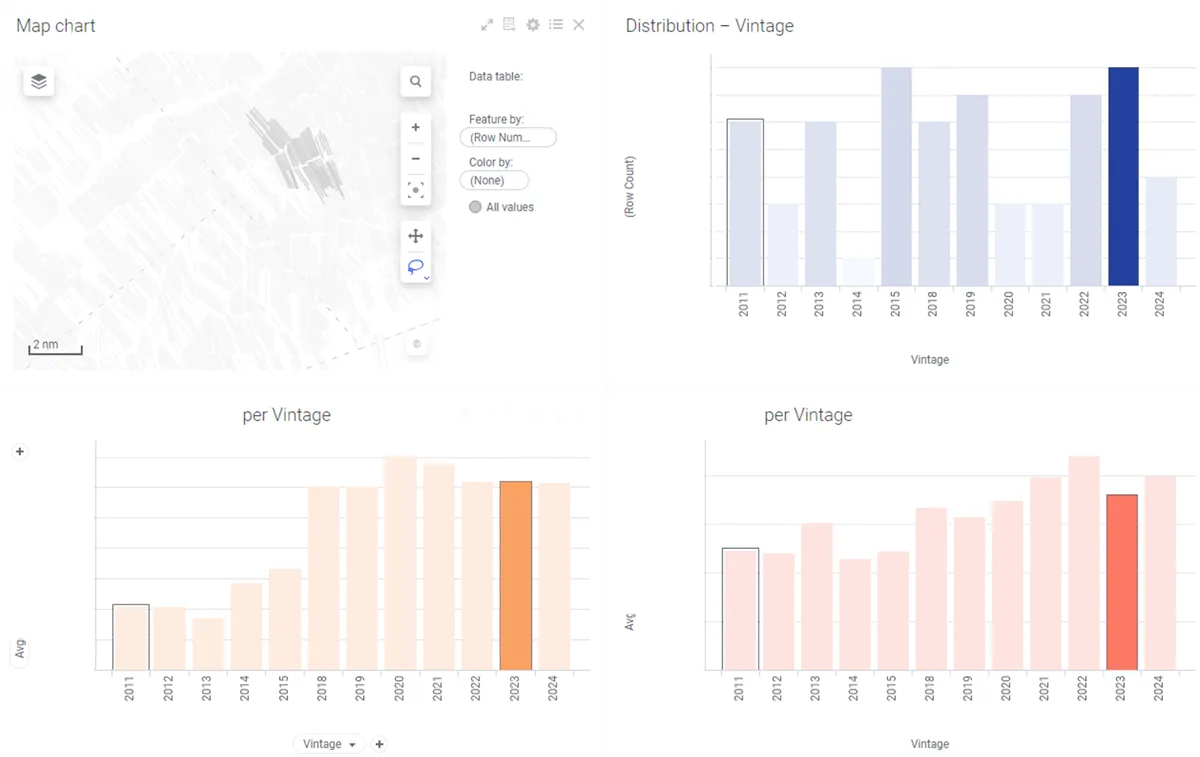Add a column next to Vintage axis

click(379, 744)
